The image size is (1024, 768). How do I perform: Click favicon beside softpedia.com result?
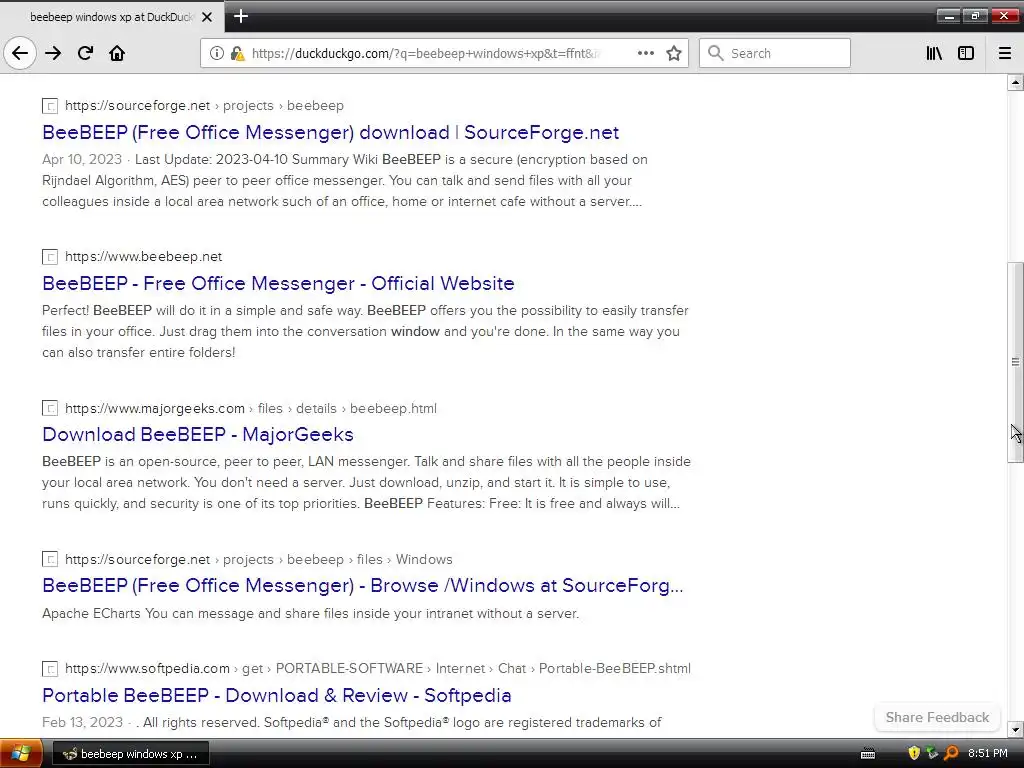[50, 669]
